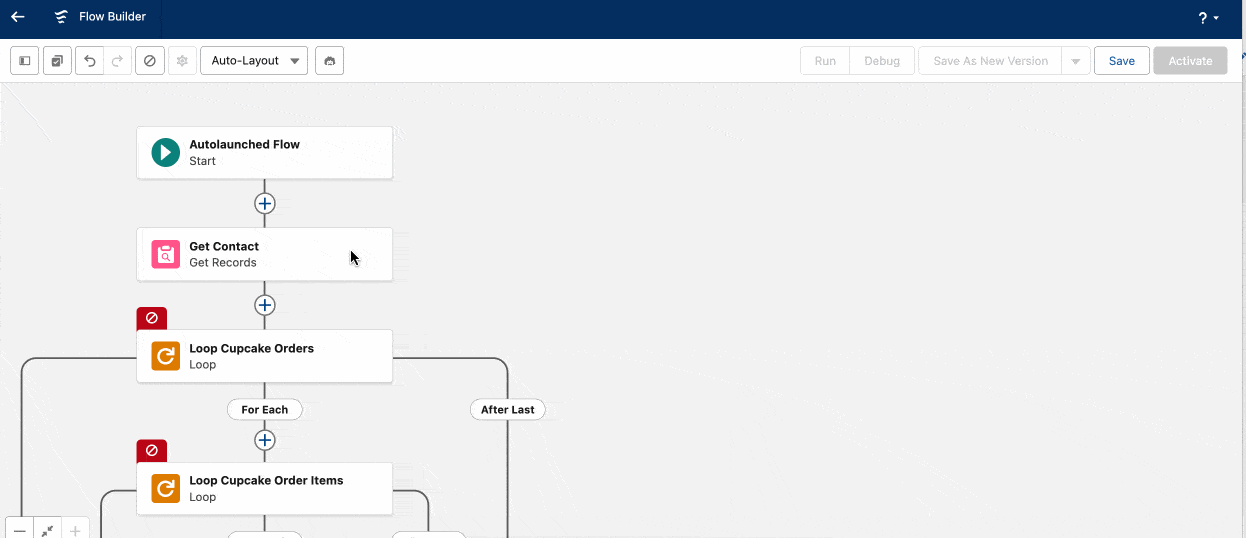Viewport: 1246px width, 538px height.
Task: Open the Get Contact element card
Action: 264,255
